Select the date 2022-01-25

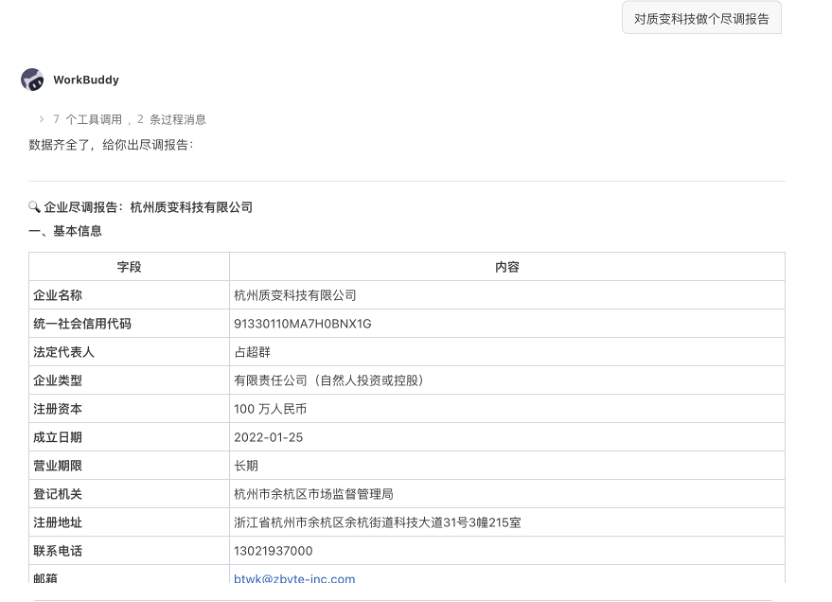click(268, 437)
